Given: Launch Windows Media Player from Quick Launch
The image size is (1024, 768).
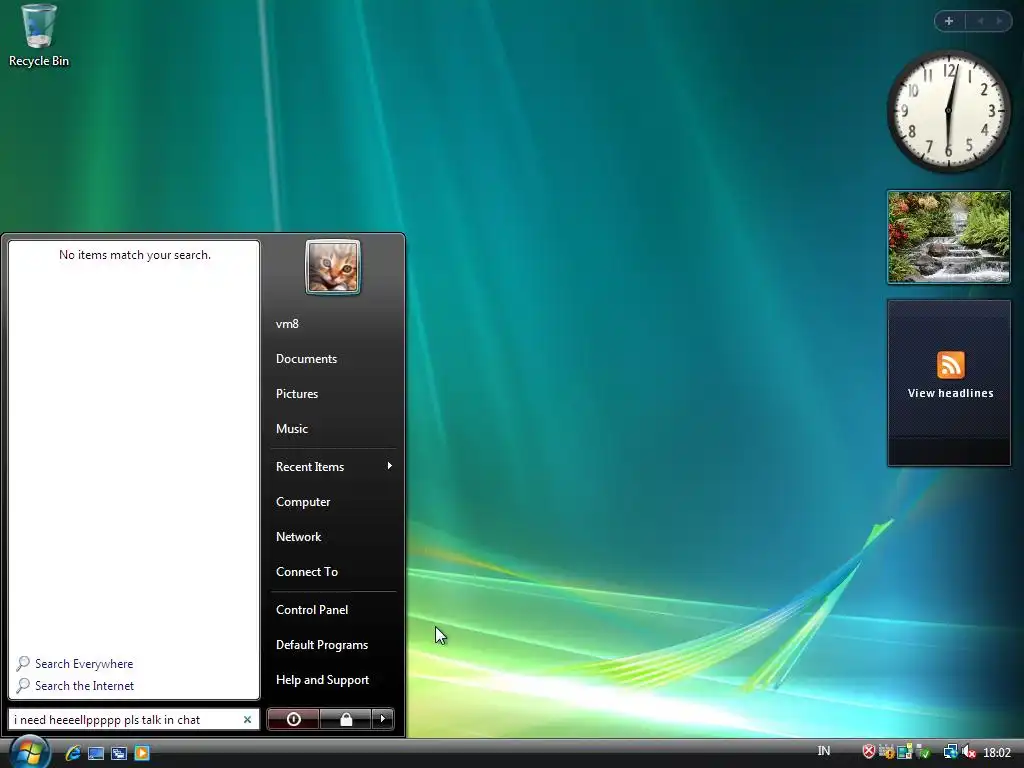Looking at the screenshot, I should tap(142, 753).
